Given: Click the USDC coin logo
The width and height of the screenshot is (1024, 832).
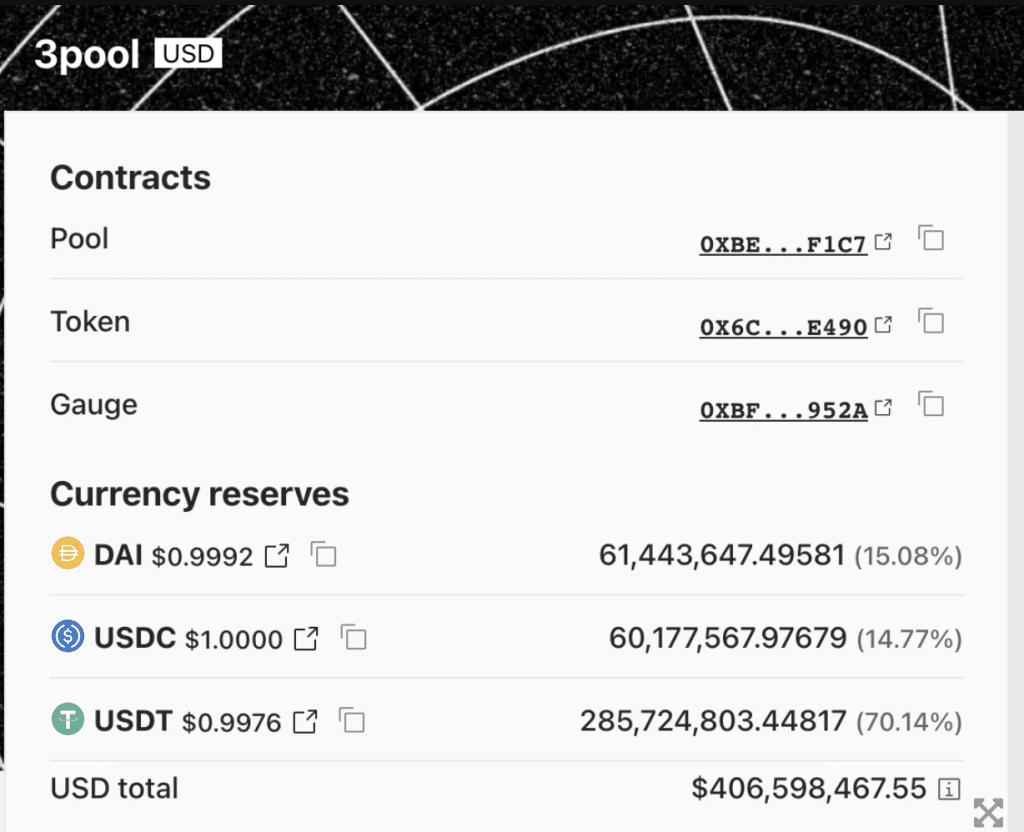Looking at the screenshot, I should (x=68, y=635).
